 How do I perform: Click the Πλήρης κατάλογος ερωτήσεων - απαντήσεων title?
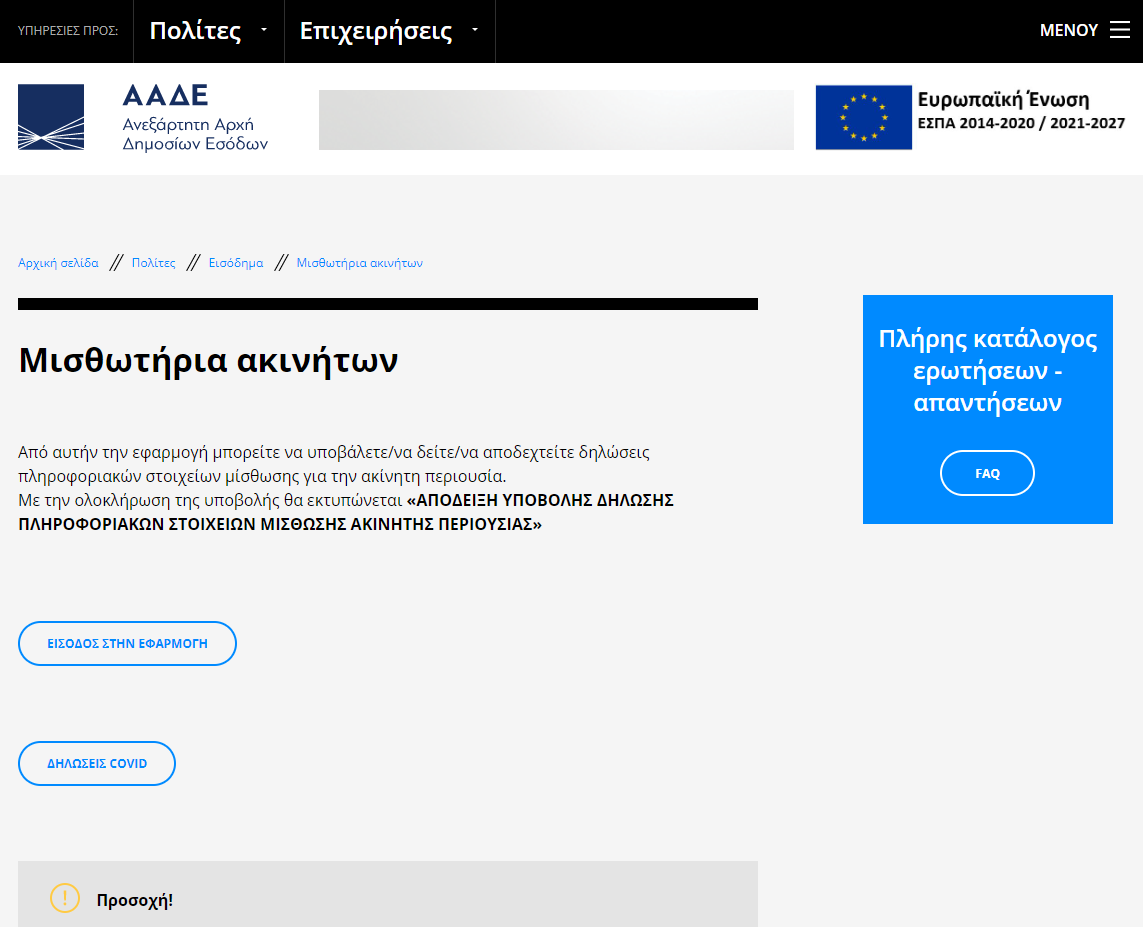click(987, 371)
